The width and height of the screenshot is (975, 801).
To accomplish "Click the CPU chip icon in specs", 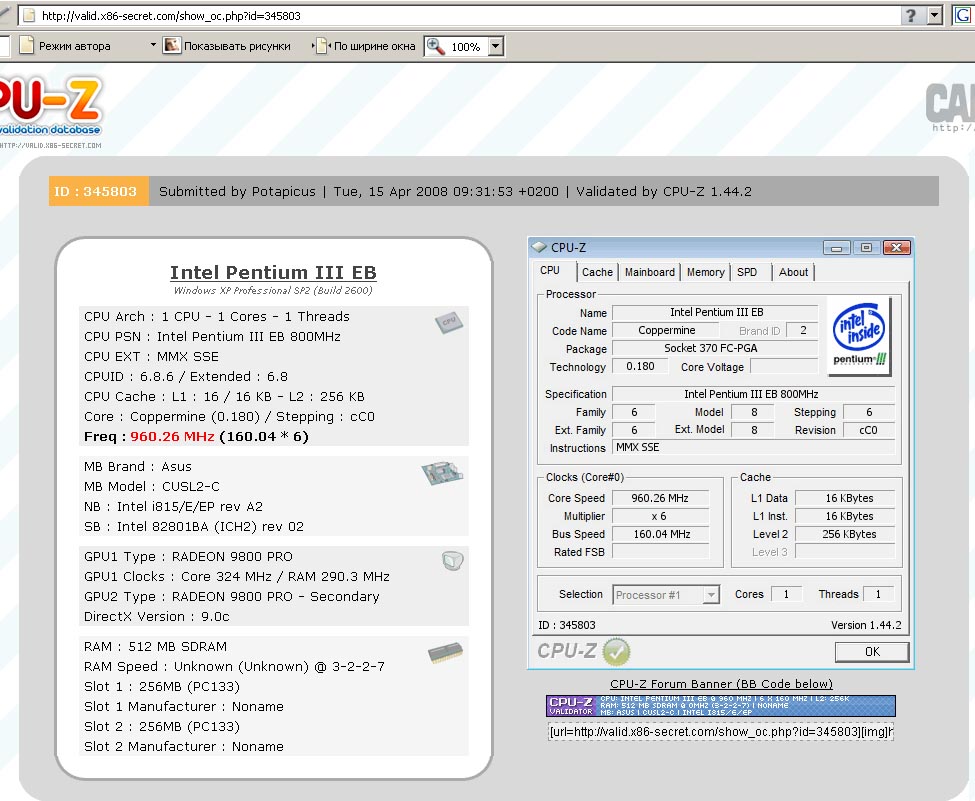I will [x=449, y=322].
